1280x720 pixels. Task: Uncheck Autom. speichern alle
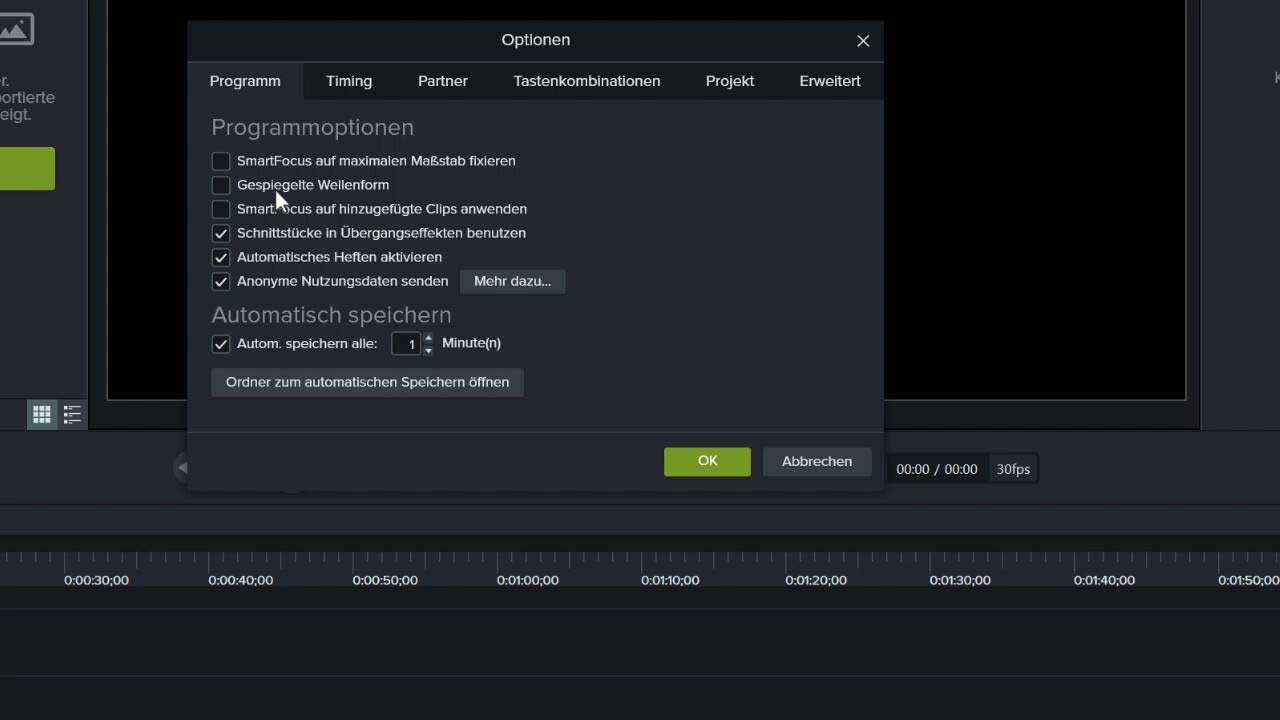pyautogui.click(x=221, y=343)
